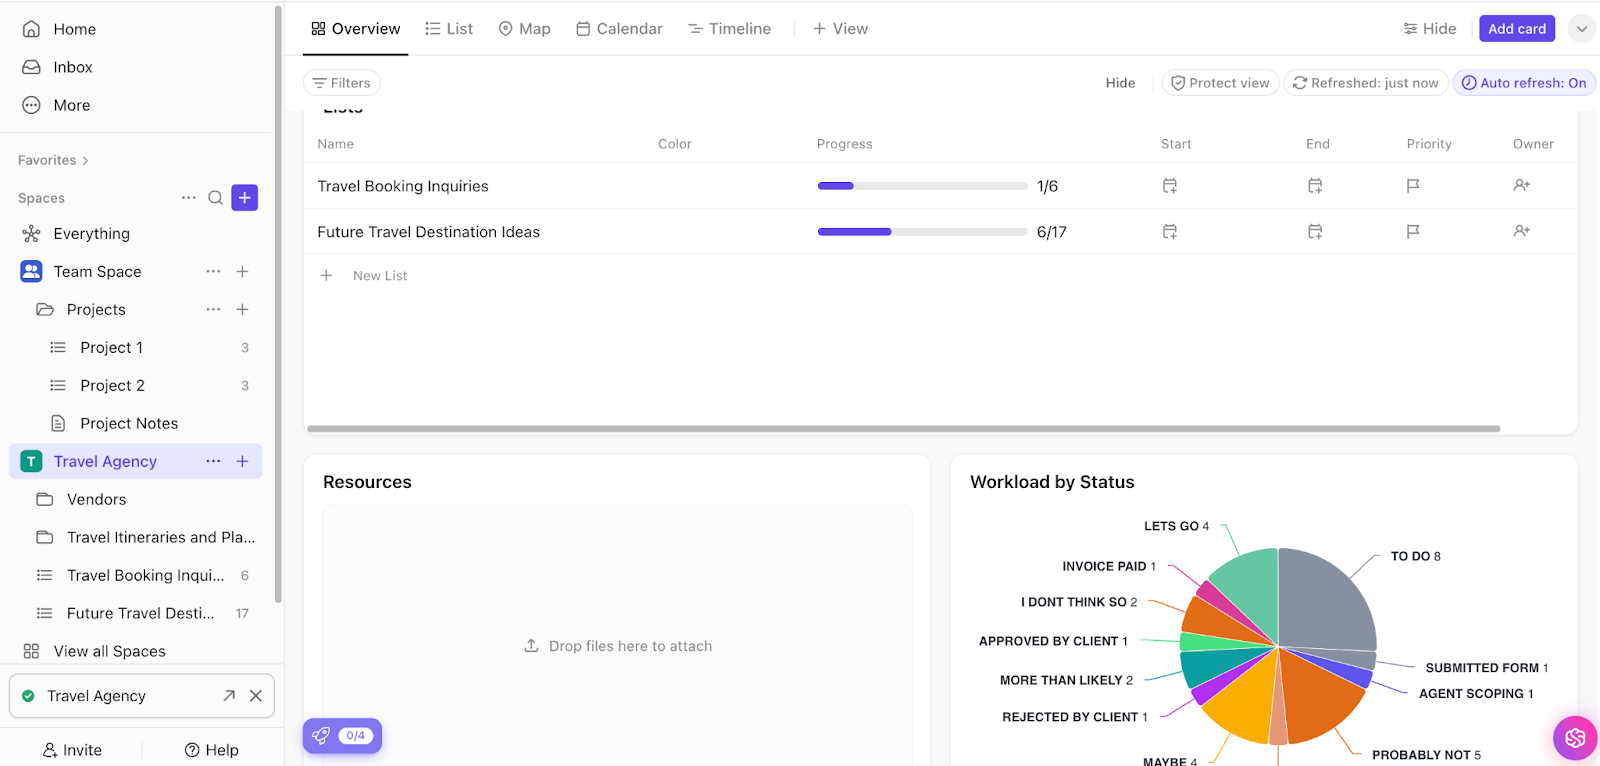Click the purple create Space plus button
The height and width of the screenshot is (766, 1600).
point(245,198)
